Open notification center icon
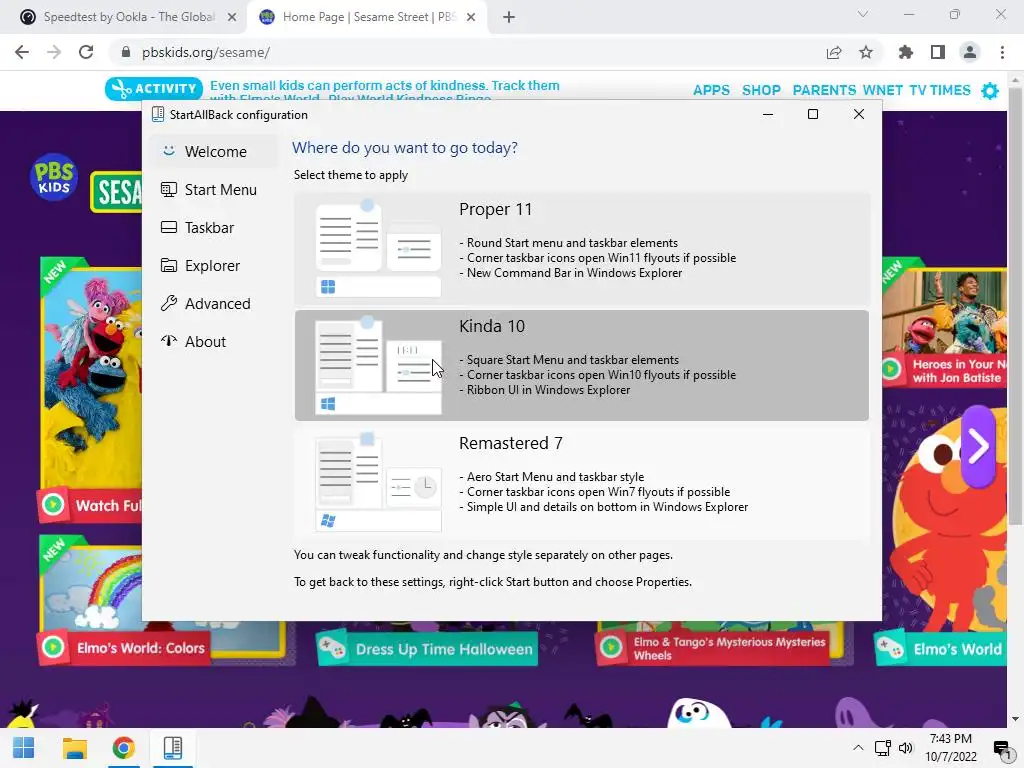The image size is (1024, 768). [1002, 748]
